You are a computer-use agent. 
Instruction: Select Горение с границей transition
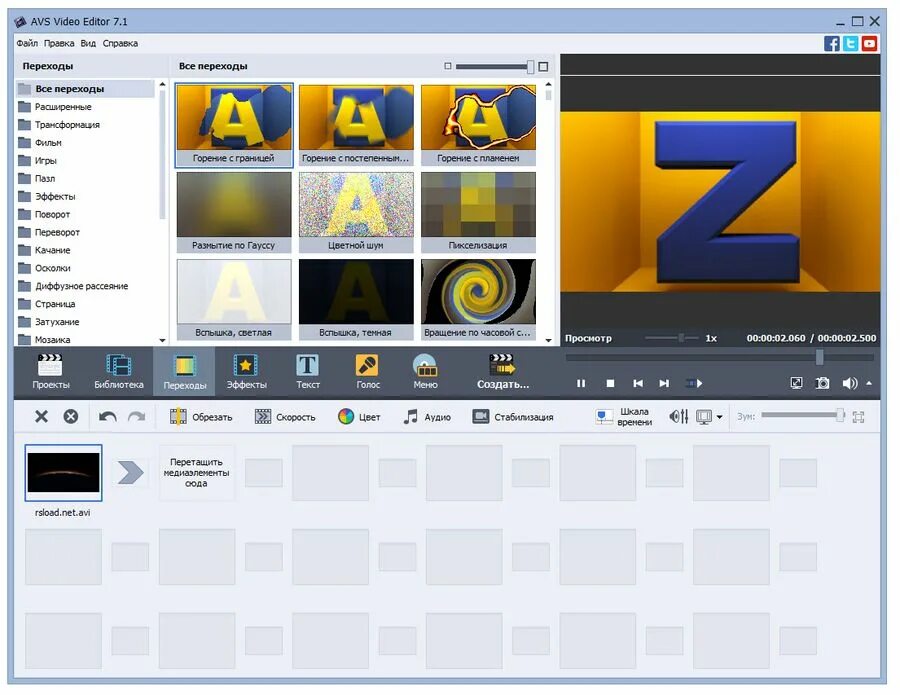tap(234, 125)
